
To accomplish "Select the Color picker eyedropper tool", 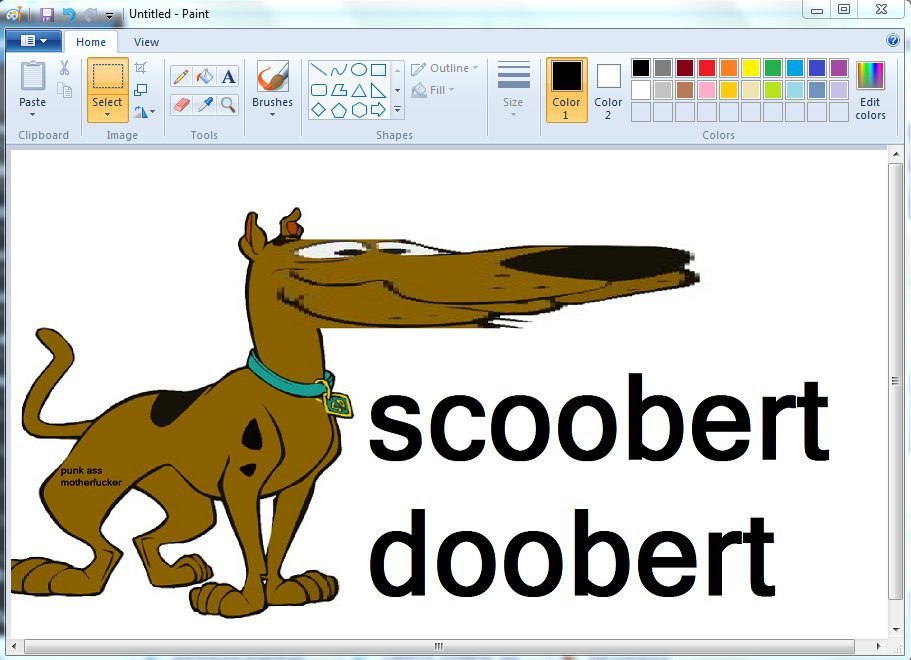I will tap(205, 105).
